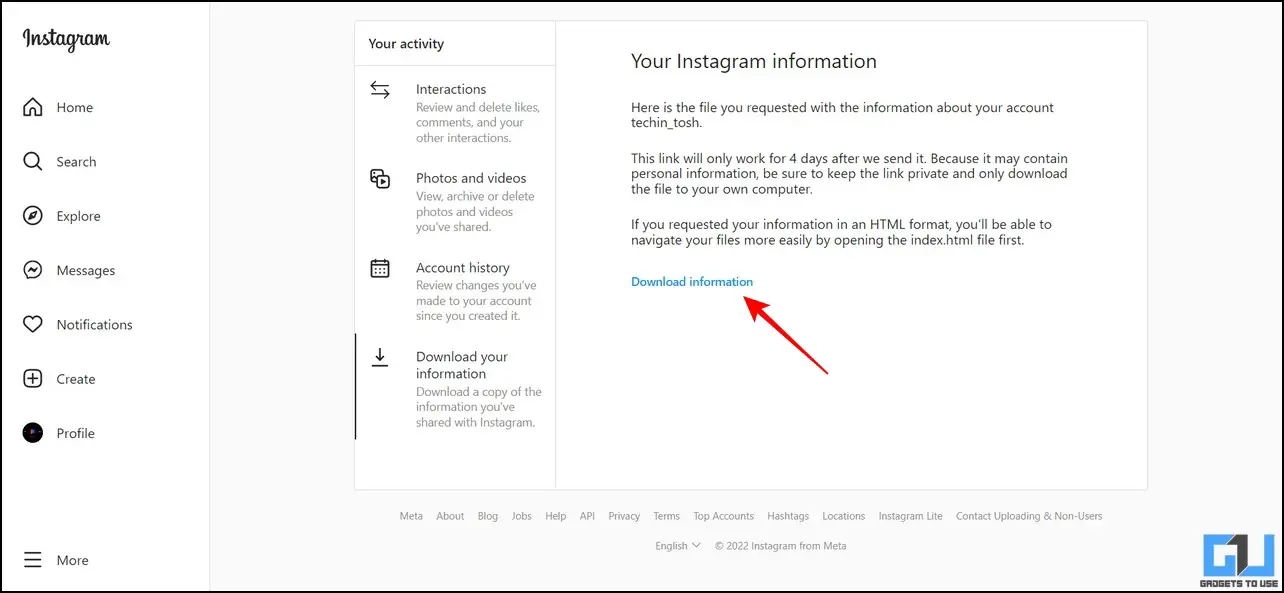Switch to the Interactions section
1284x593 pixels.
455,112
